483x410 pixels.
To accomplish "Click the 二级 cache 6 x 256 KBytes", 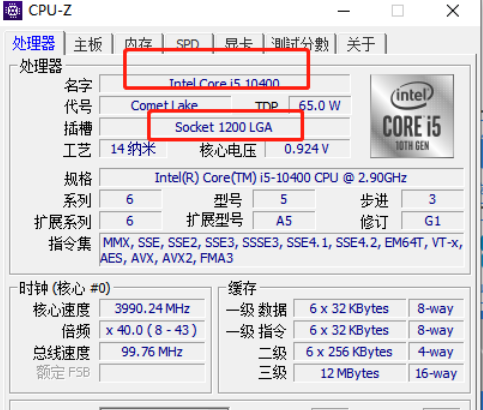I will (x=349, y=352).
